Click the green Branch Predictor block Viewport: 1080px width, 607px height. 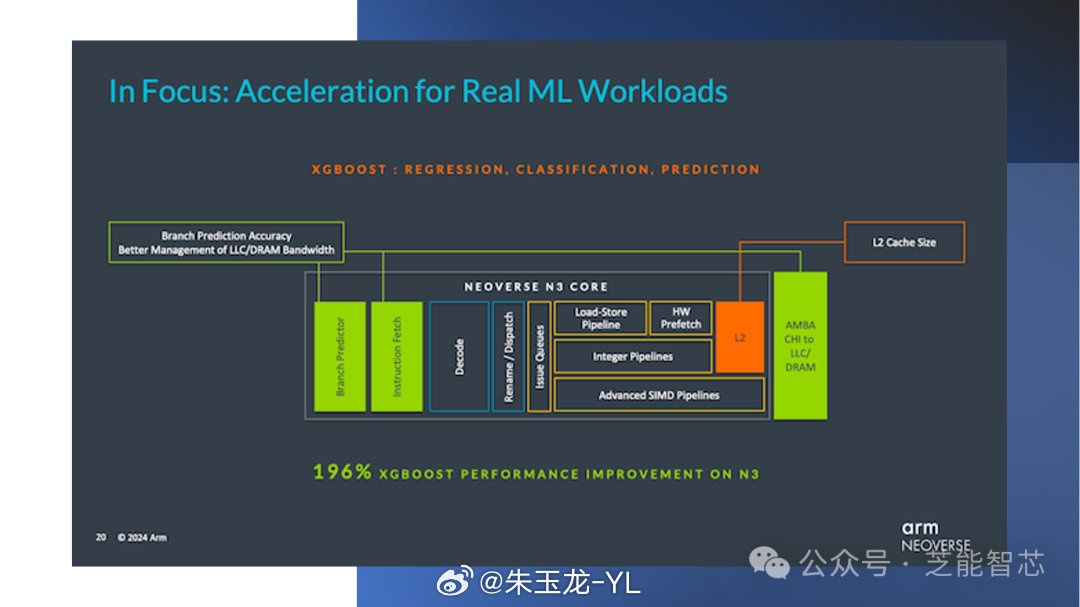340,356
